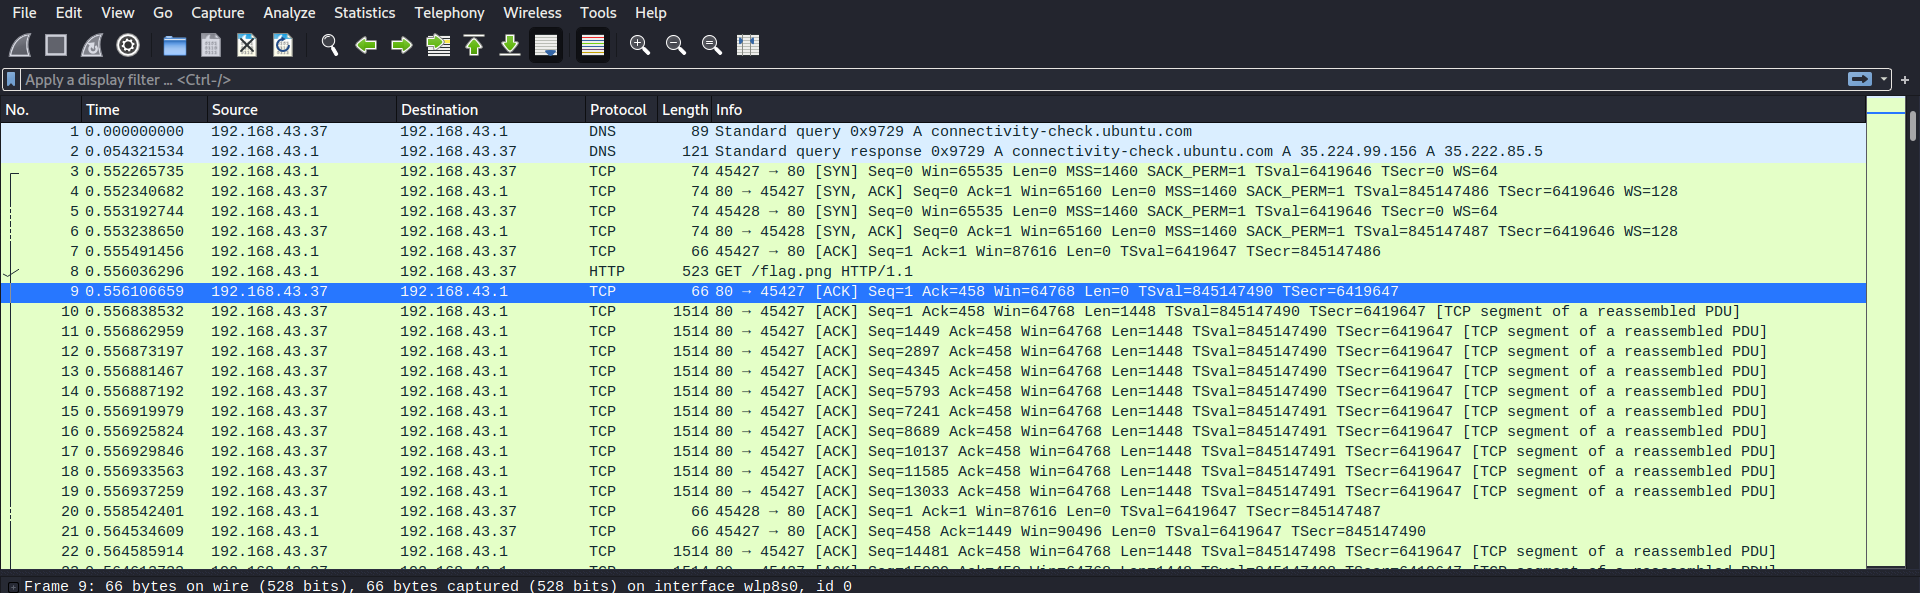Click the find packet magnifier icon
The width and height of the screenshot is (1920, 593).
(330, 45)
